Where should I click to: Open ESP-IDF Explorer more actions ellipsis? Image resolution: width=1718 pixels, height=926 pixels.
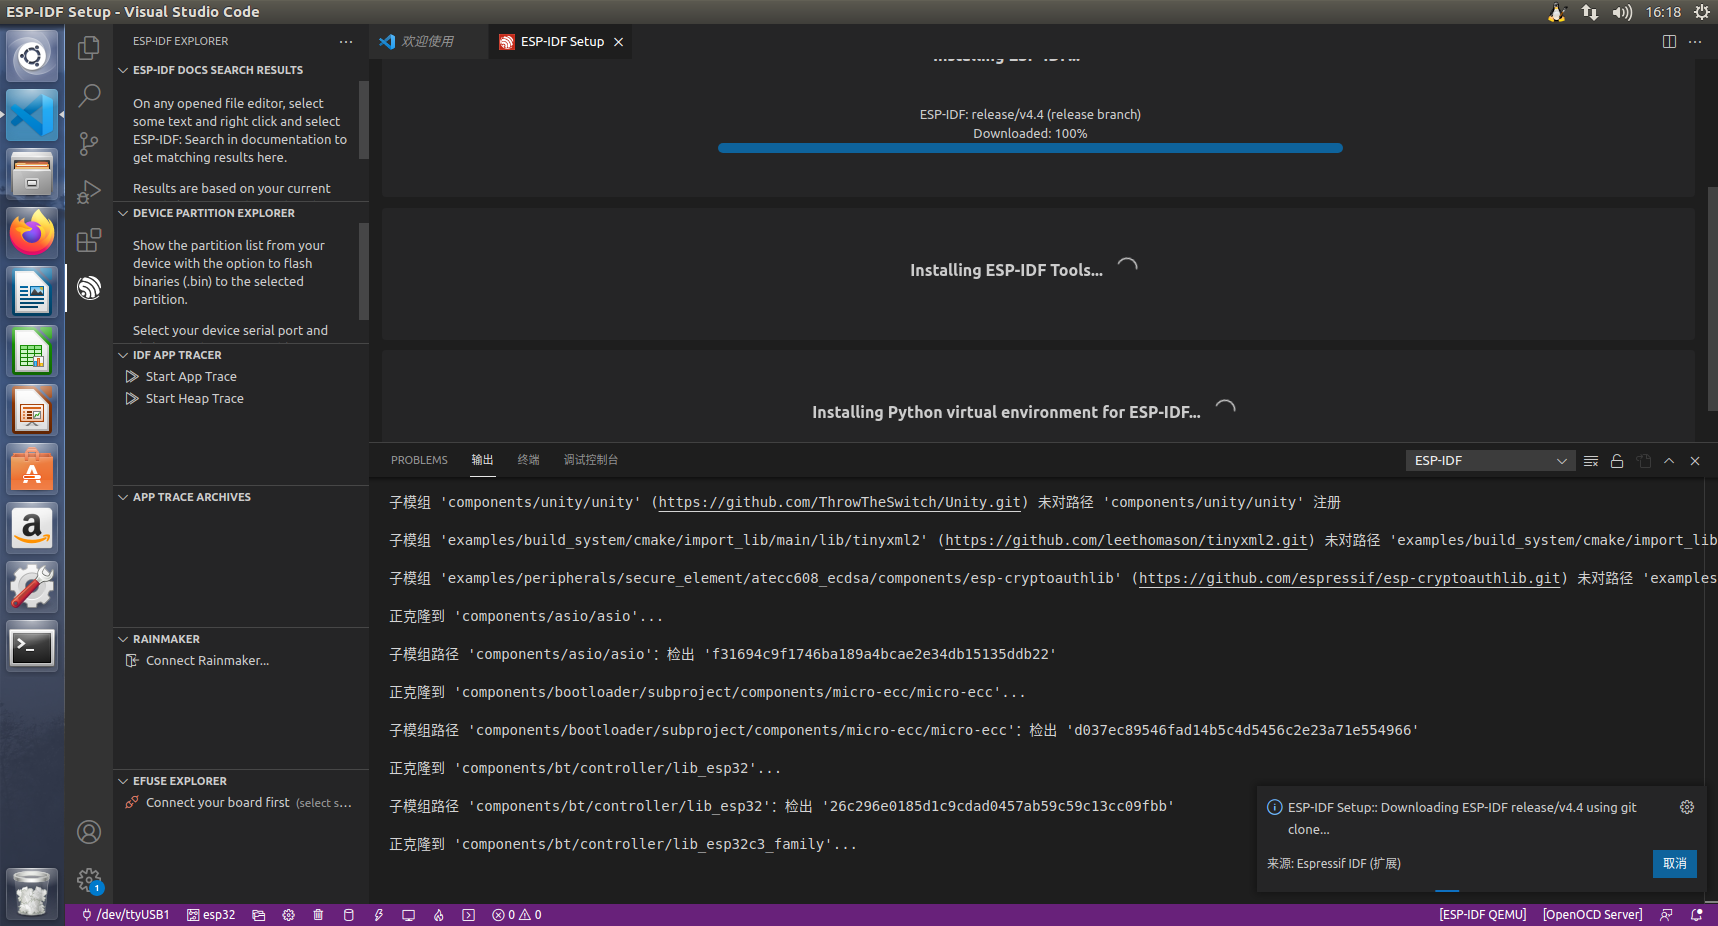coord(346,41)
